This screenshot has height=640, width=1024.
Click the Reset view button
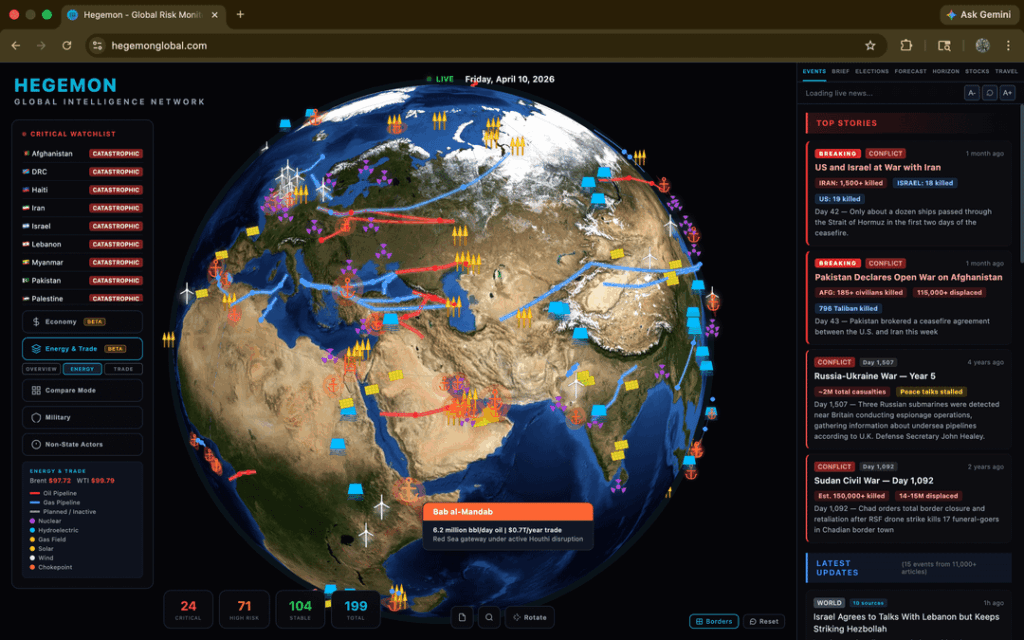[764, 621]
